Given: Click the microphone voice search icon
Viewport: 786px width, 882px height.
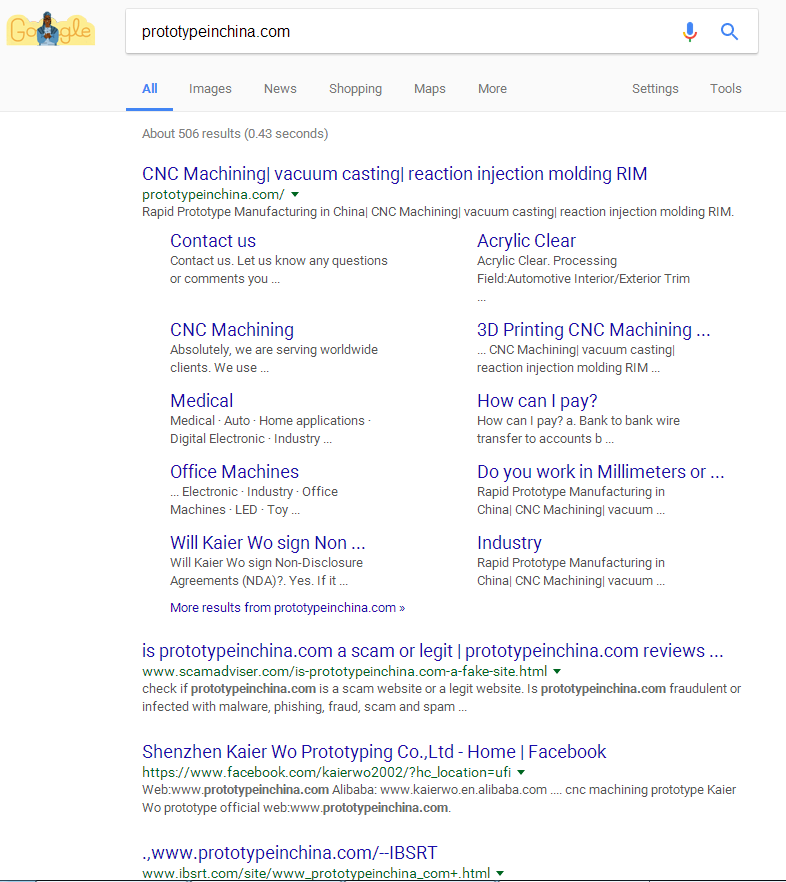Looking at the screenshot, I should click(x=690, y=32).
